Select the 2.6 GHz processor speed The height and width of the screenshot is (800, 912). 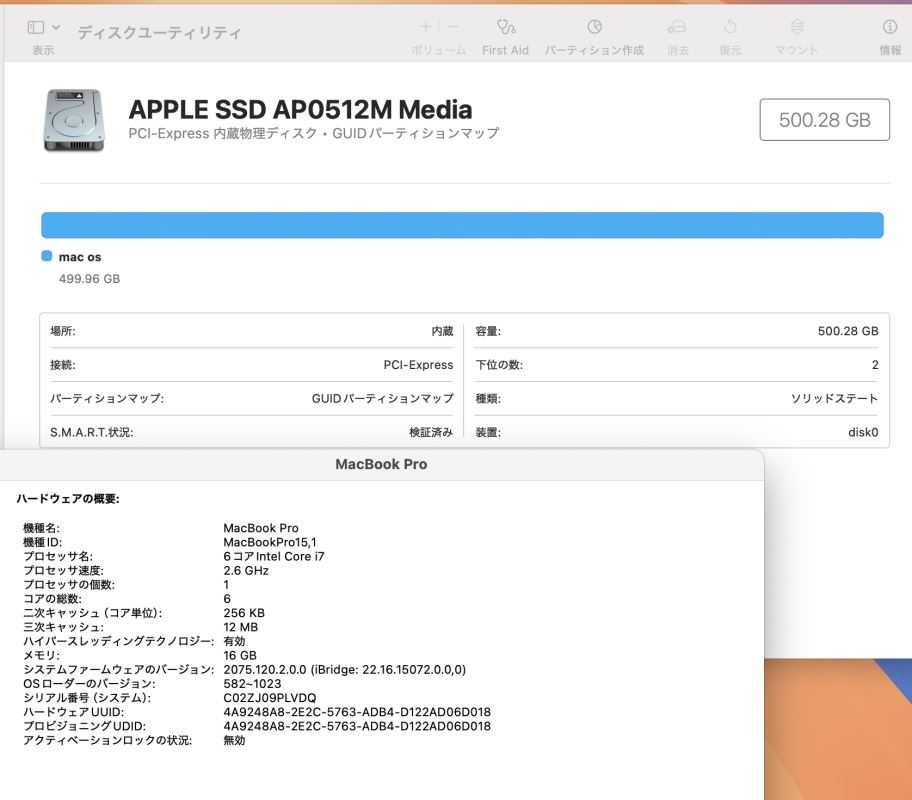[246, 570]
